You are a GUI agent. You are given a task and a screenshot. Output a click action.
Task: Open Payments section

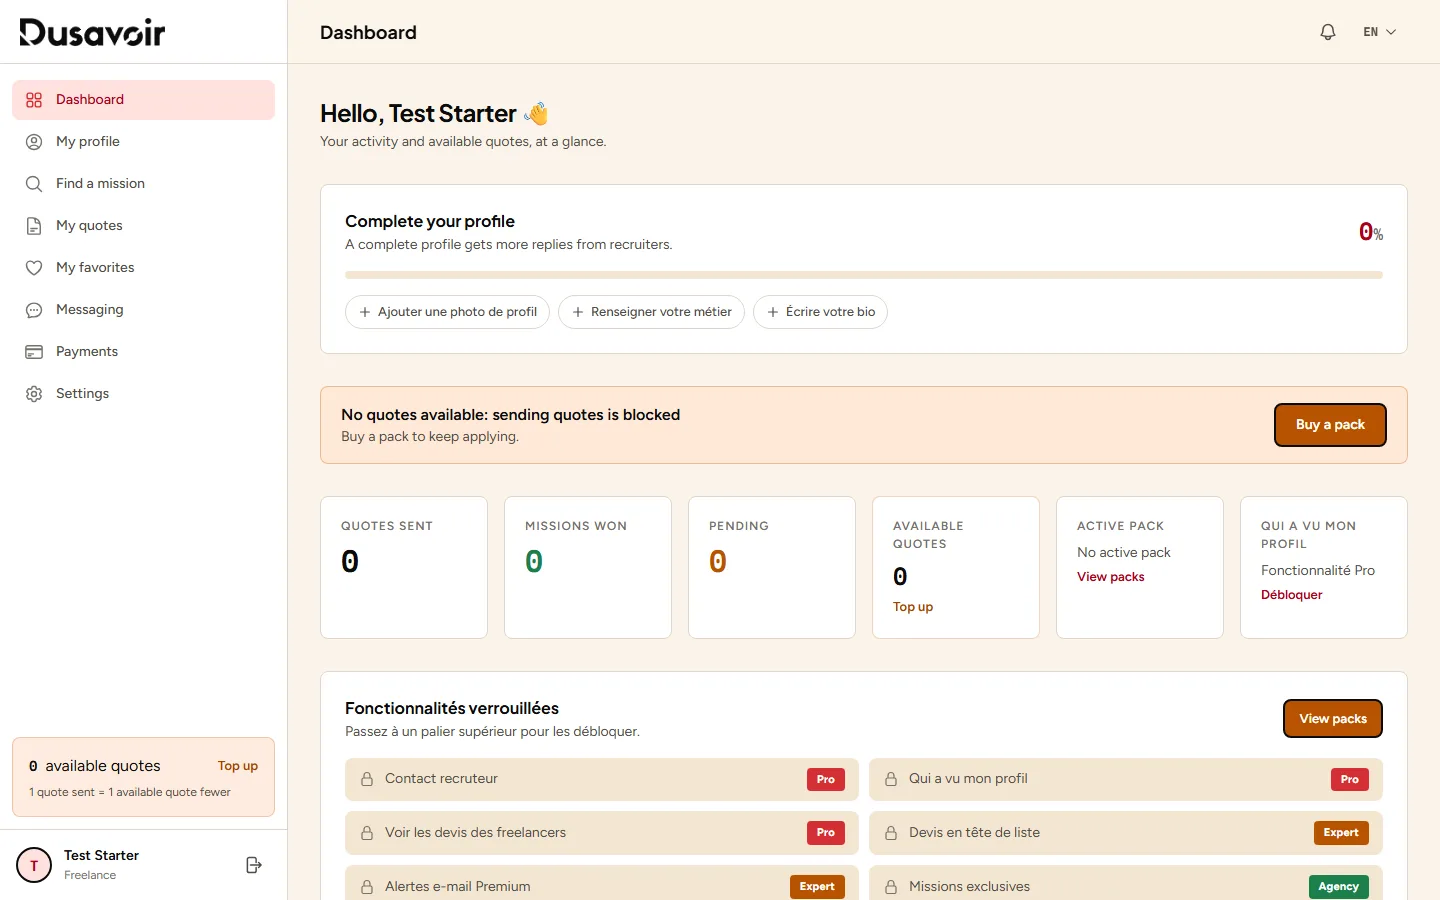click(x=143, y=352)
